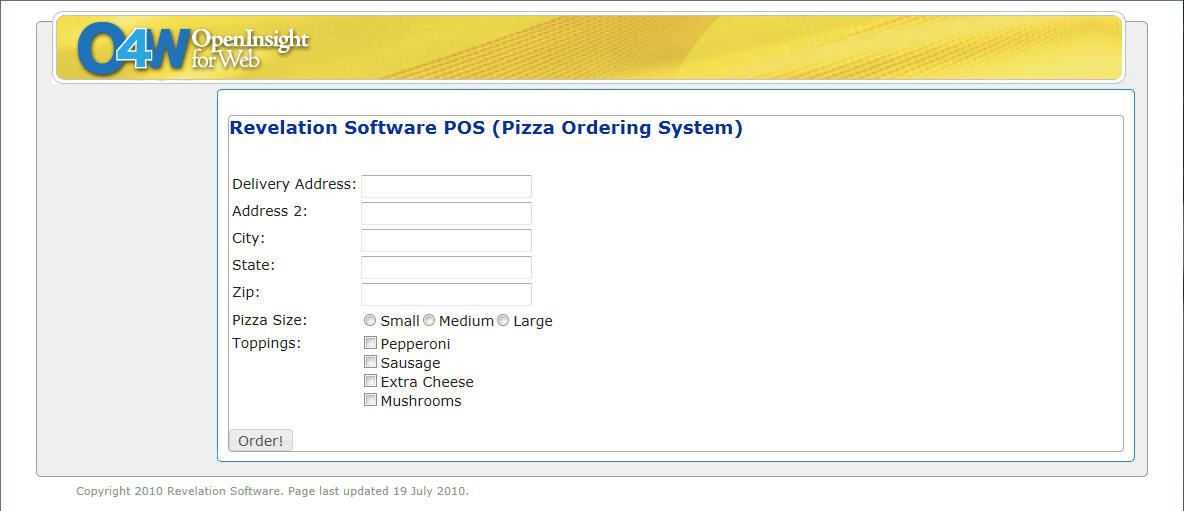Click the Copyright 2010 Revelation Software footer
Screen dimensions: 1184x511
tap(273, 491)
